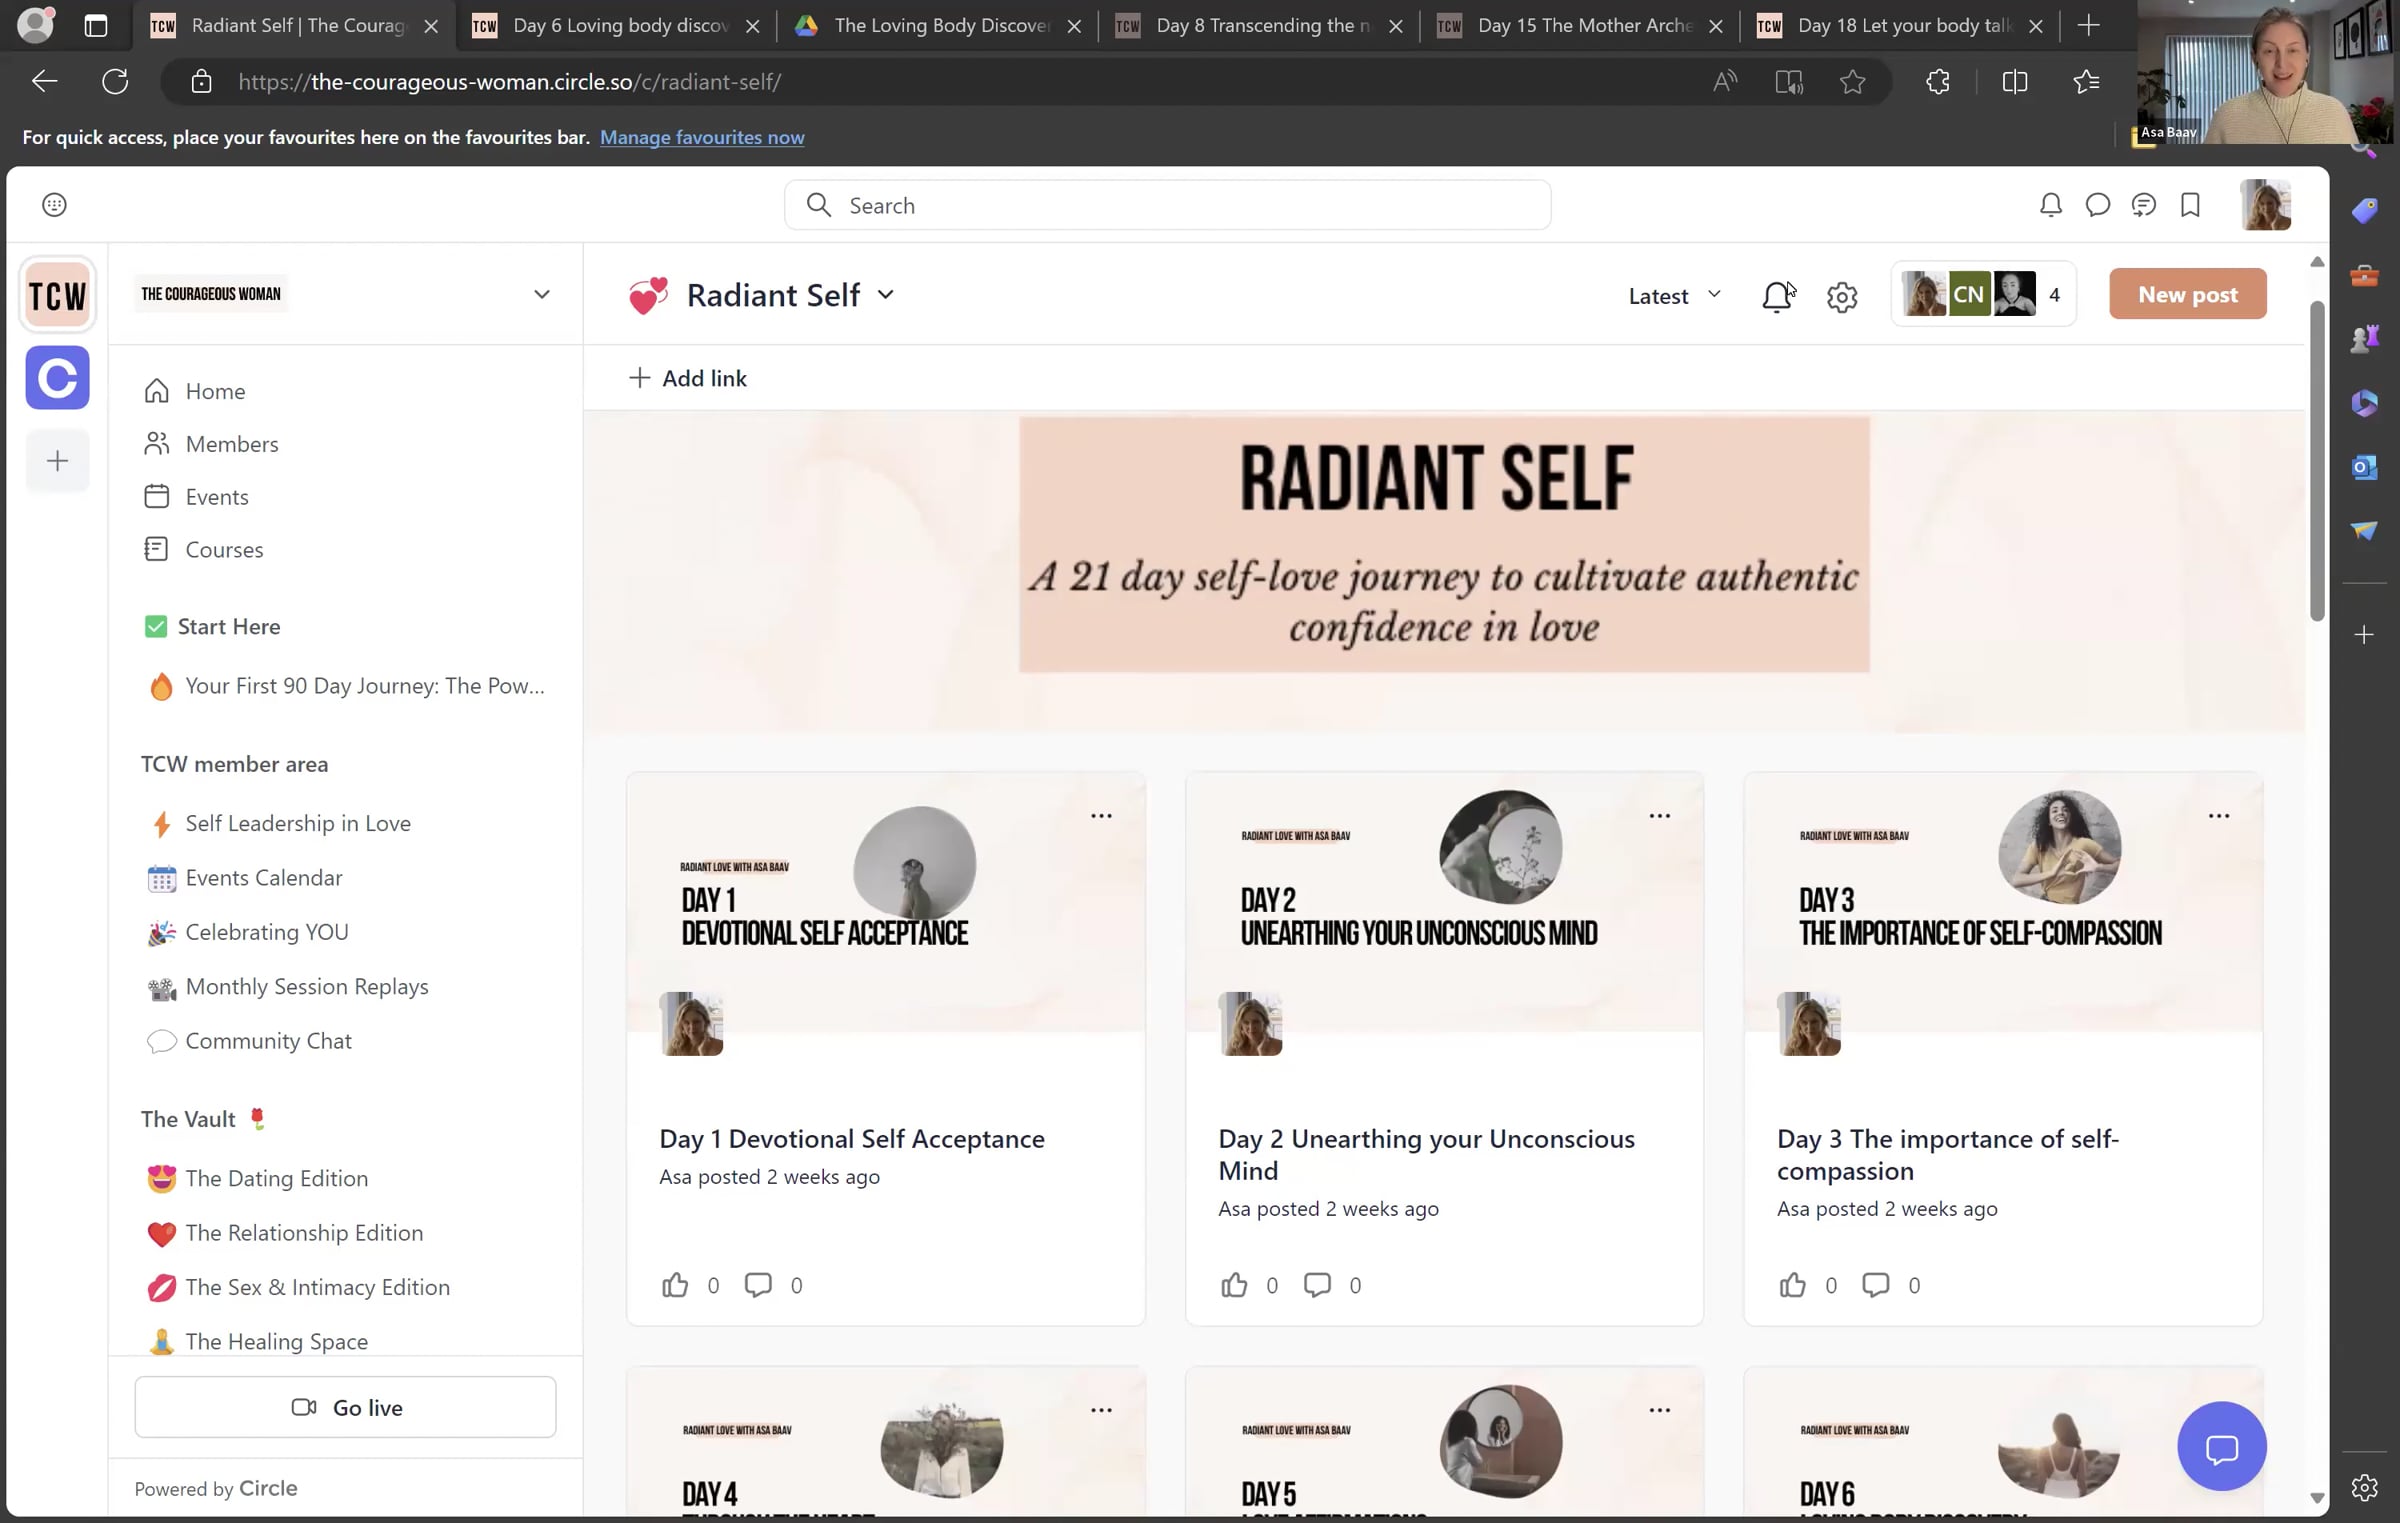Open a new browser tab

(x=2088, y=26)
